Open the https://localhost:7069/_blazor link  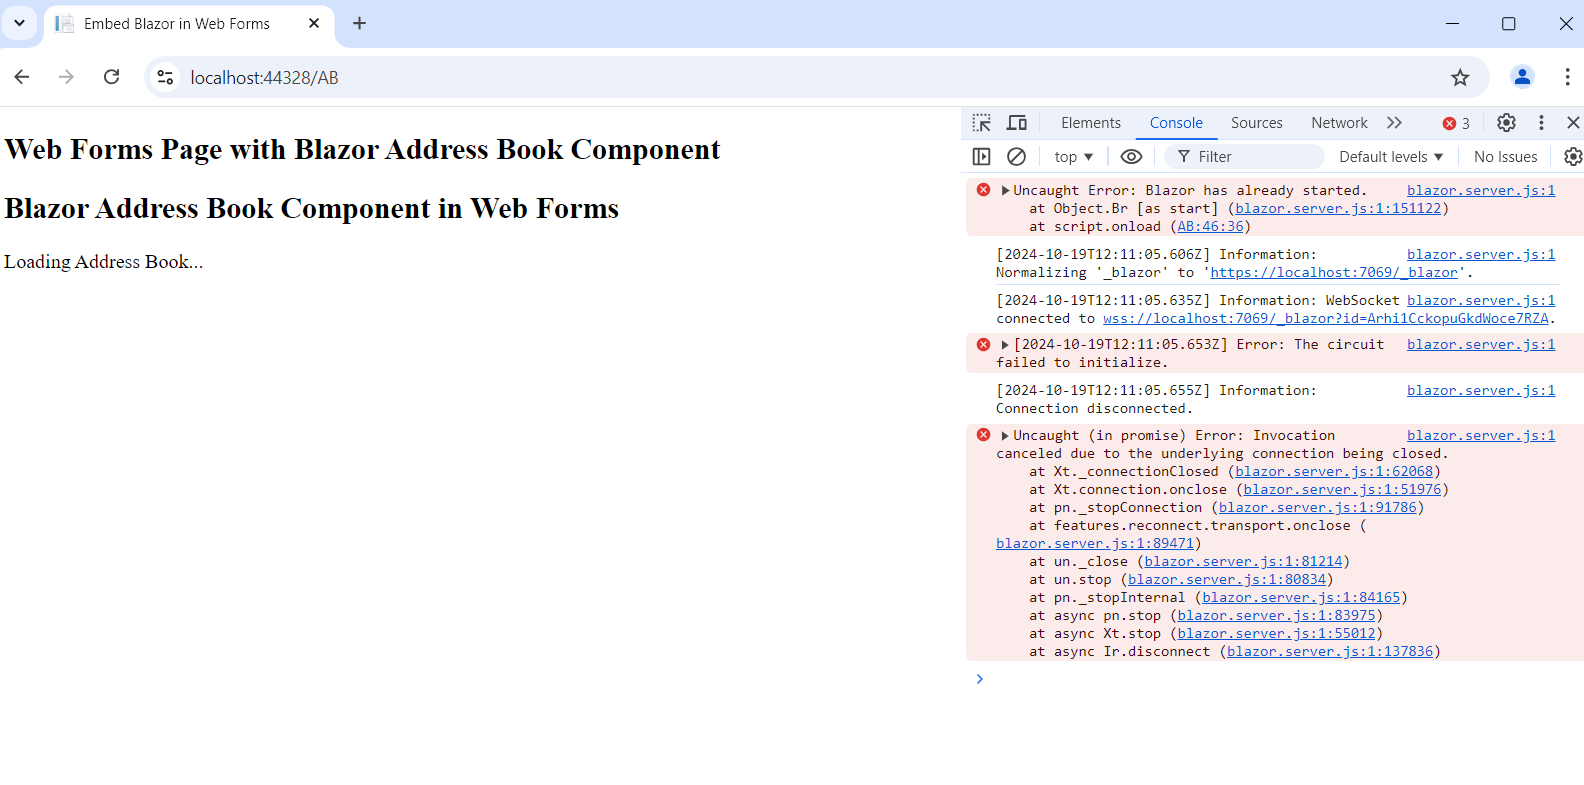pyautogui.click(x=1334, y=273)
